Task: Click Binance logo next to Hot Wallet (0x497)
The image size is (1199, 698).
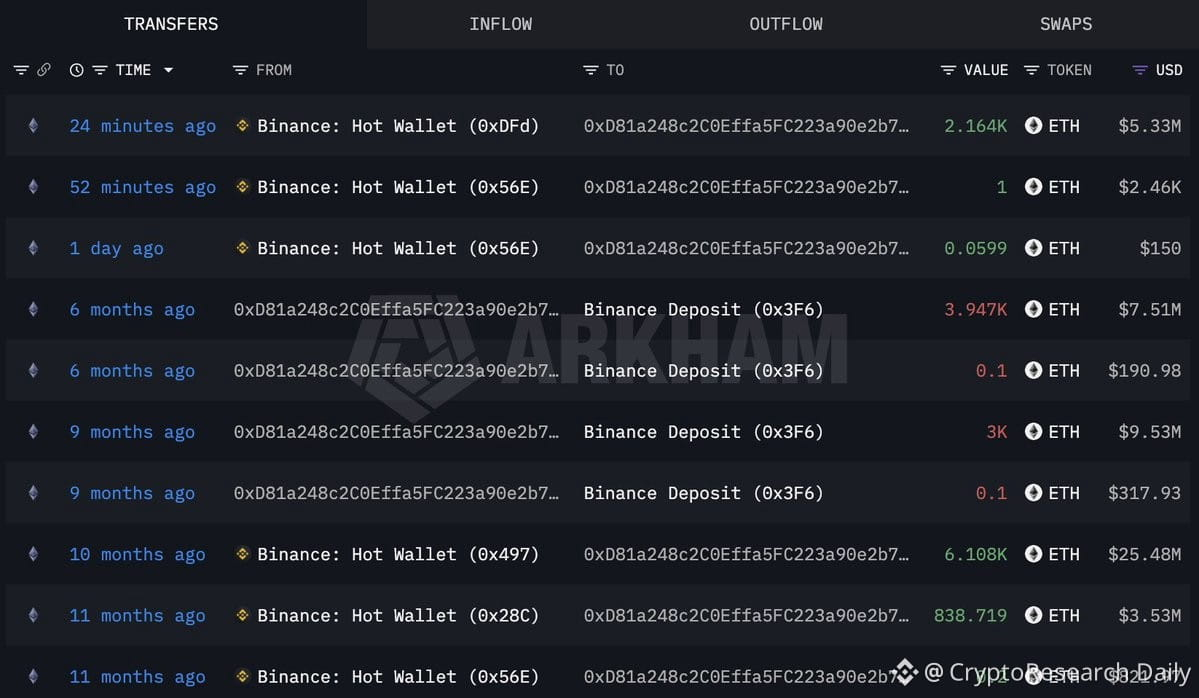Action: pos(242,554)
